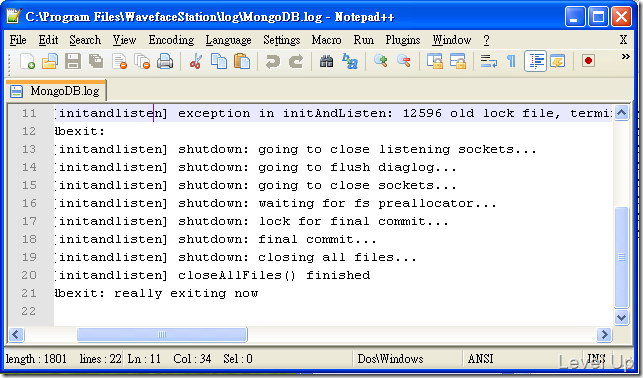Screen dimensions: 643x378
Task: Click line number 16 in the margin
Action: tap(29, 203)
